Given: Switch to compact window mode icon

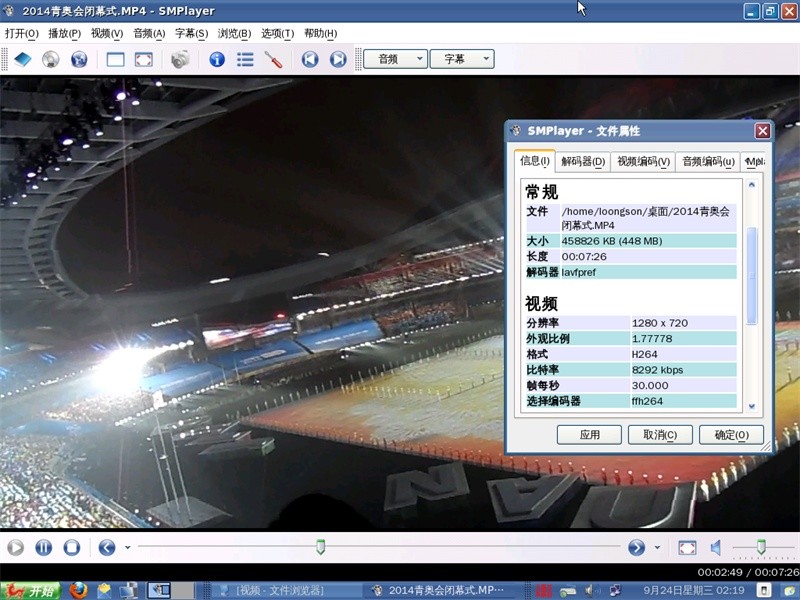Looking at the screenshot, I should click(x=115, y=59).
